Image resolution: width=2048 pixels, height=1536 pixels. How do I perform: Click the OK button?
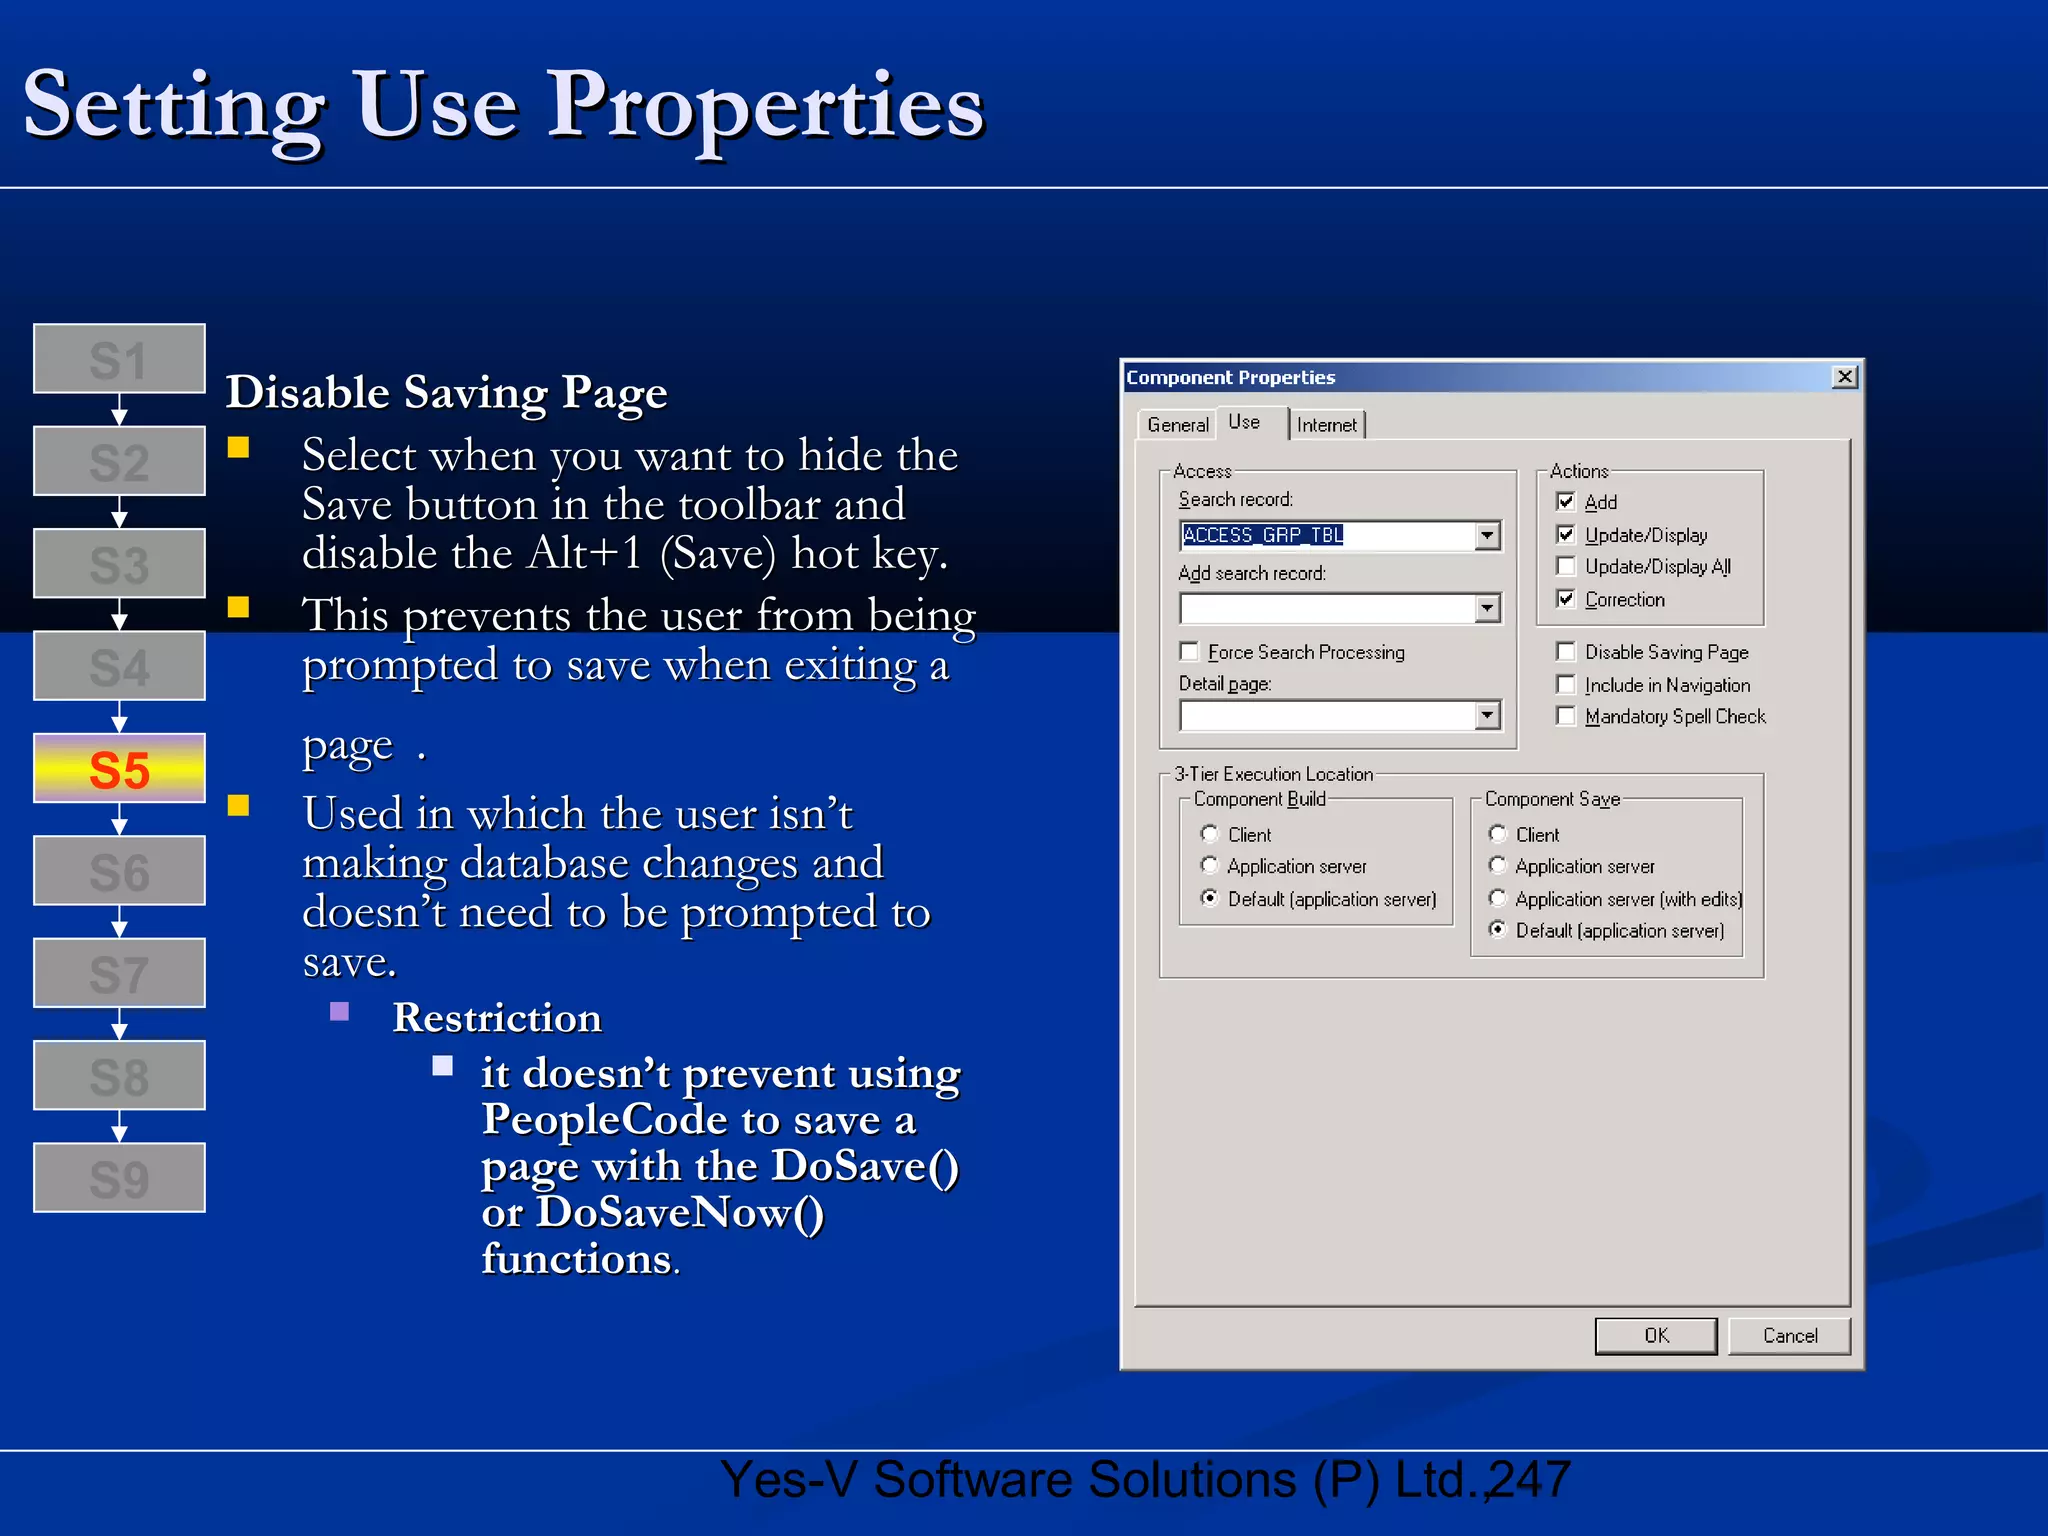click(x=1656, y=1336)
